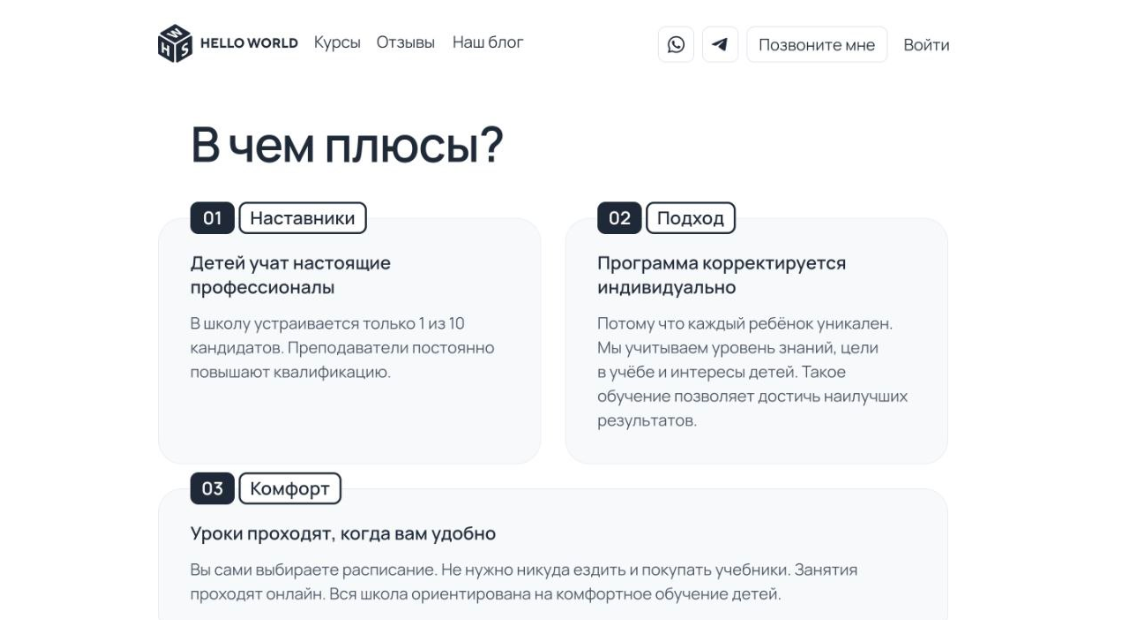The image size is (1129, 620).
Task: Click the Комфорт tag label
Action: pyautogui.click(x=289, y=489)
